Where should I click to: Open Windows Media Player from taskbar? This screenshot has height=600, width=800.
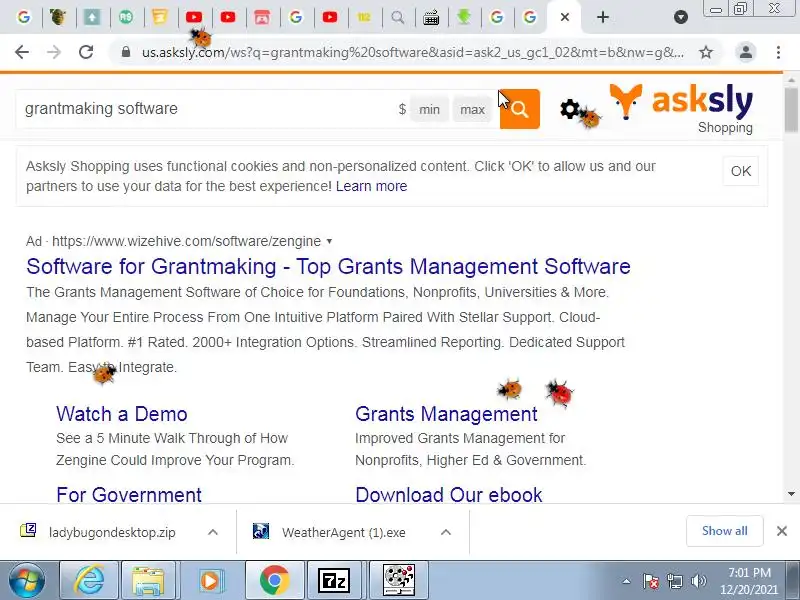pos(210,580)
